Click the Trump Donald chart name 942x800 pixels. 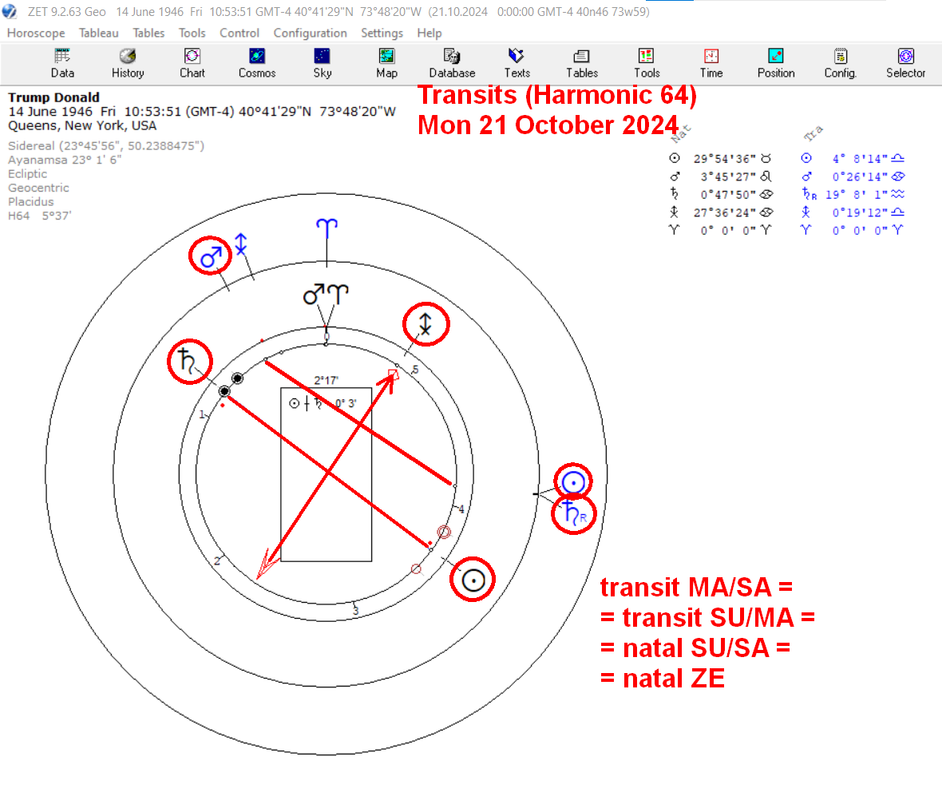click(53, 97)
